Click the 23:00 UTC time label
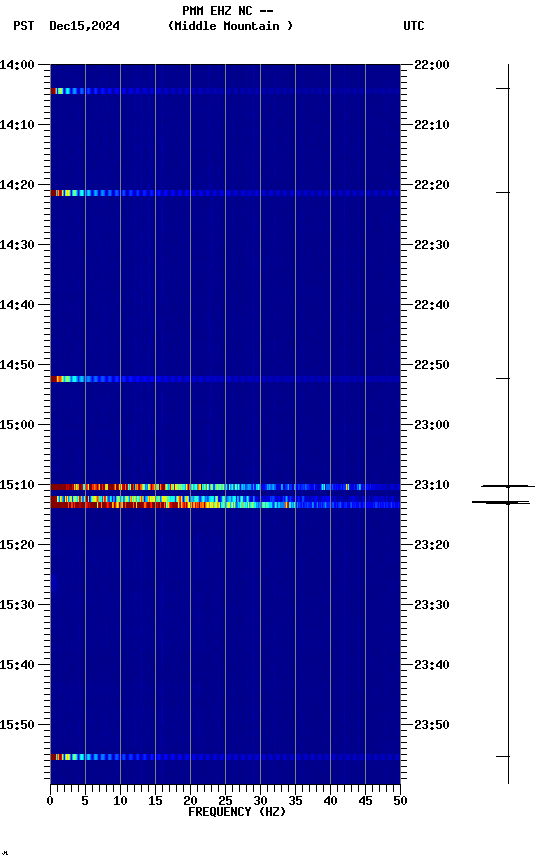 pos(432,425)
